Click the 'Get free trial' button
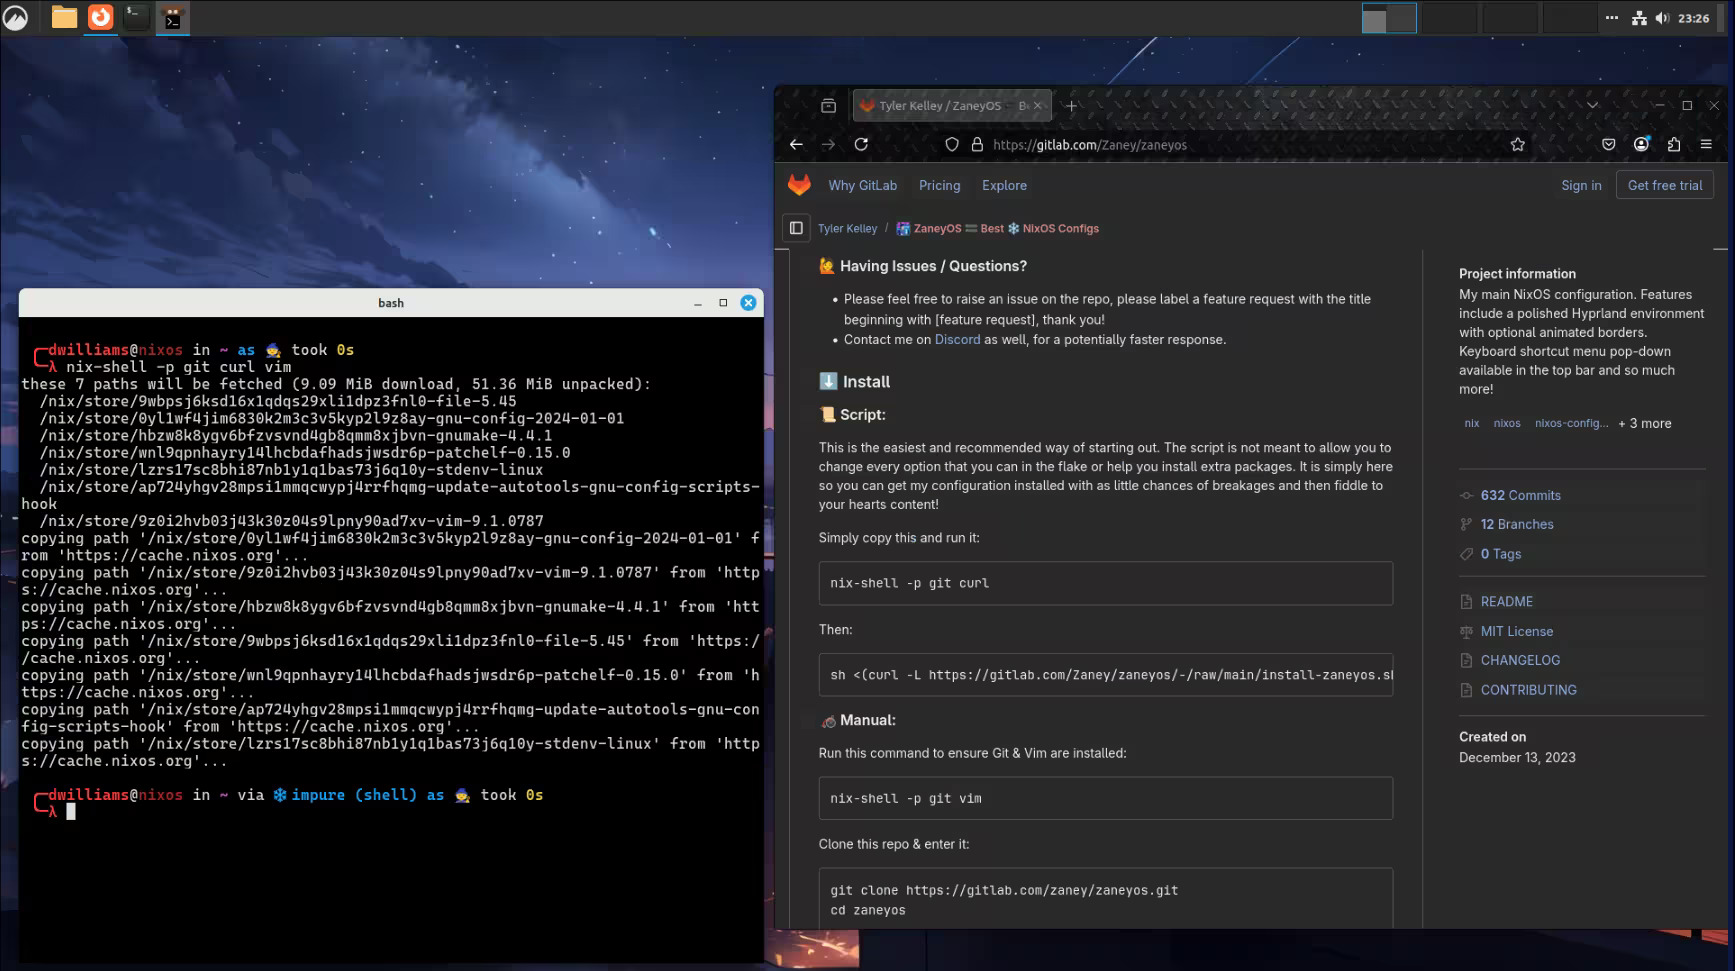 point(1665,185)
